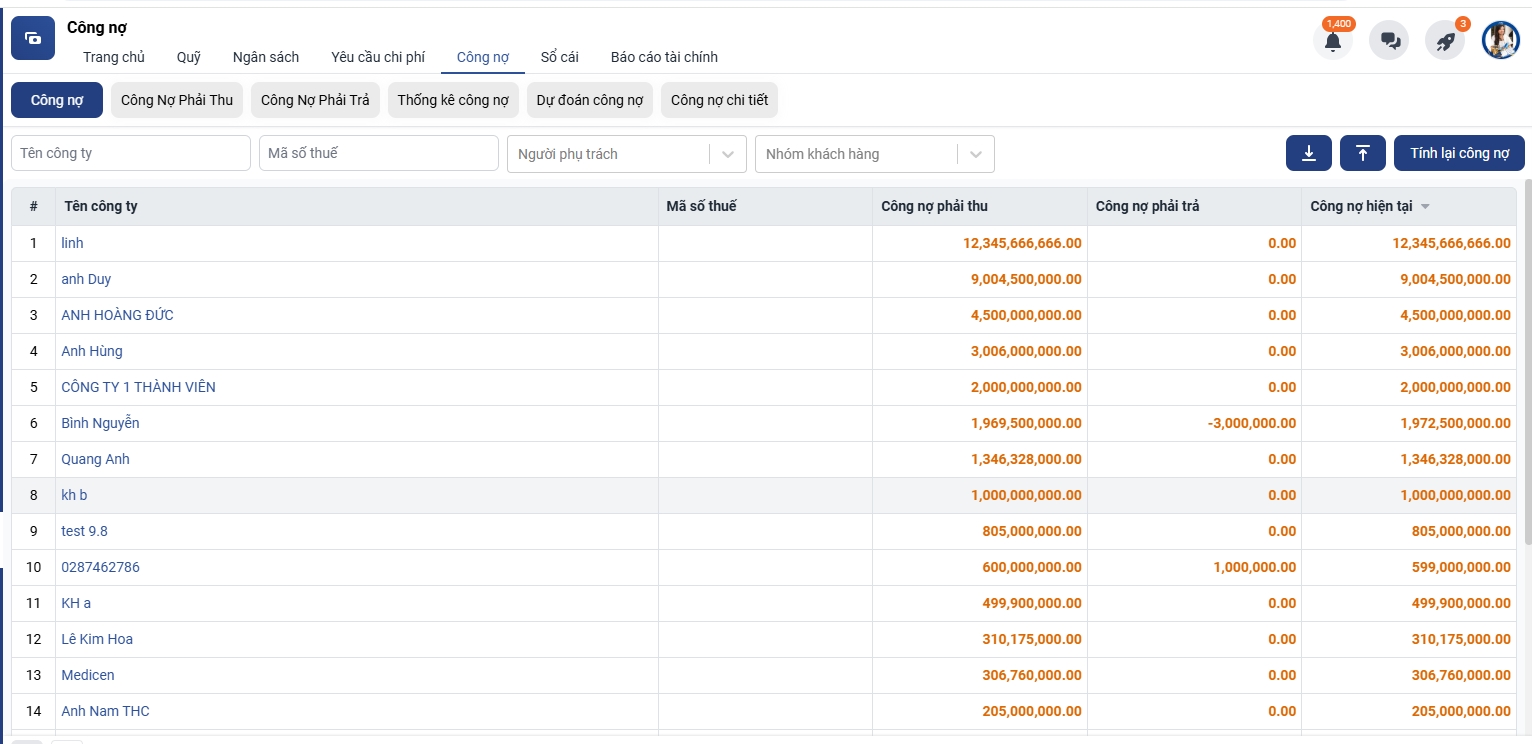Select the Công Nợ Phải Thu tab
The height and width of the screenshot is (744, 1532).
[x=177, y=100]
